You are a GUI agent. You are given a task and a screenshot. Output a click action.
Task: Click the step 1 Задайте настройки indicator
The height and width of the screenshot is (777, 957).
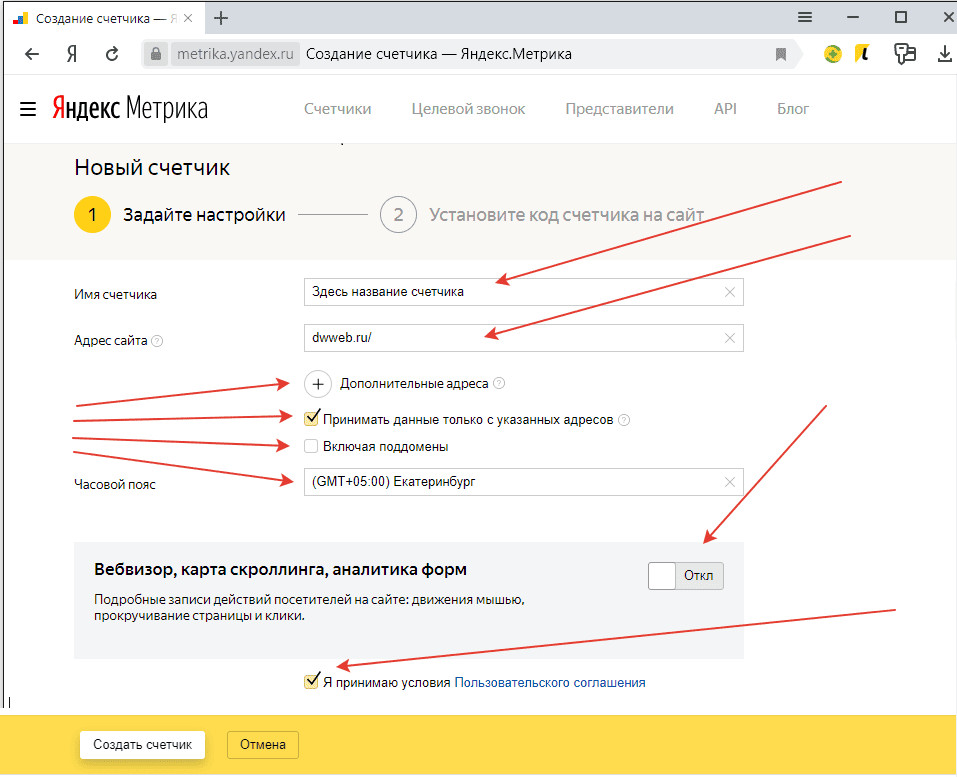(180, 215)
